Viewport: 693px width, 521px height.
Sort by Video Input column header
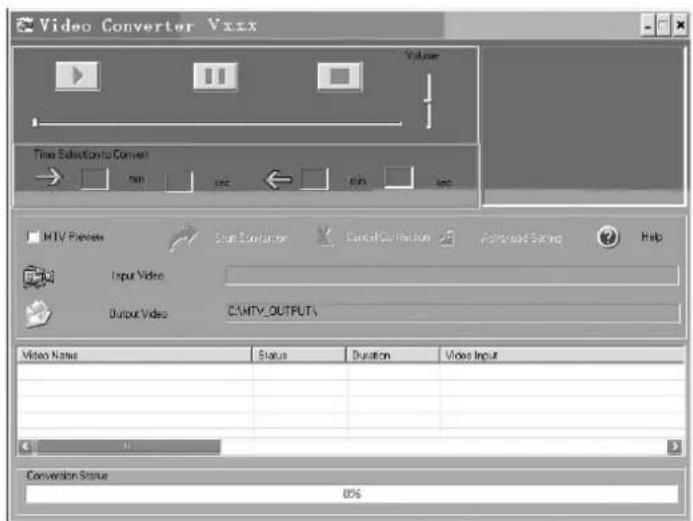click(562, 355)
